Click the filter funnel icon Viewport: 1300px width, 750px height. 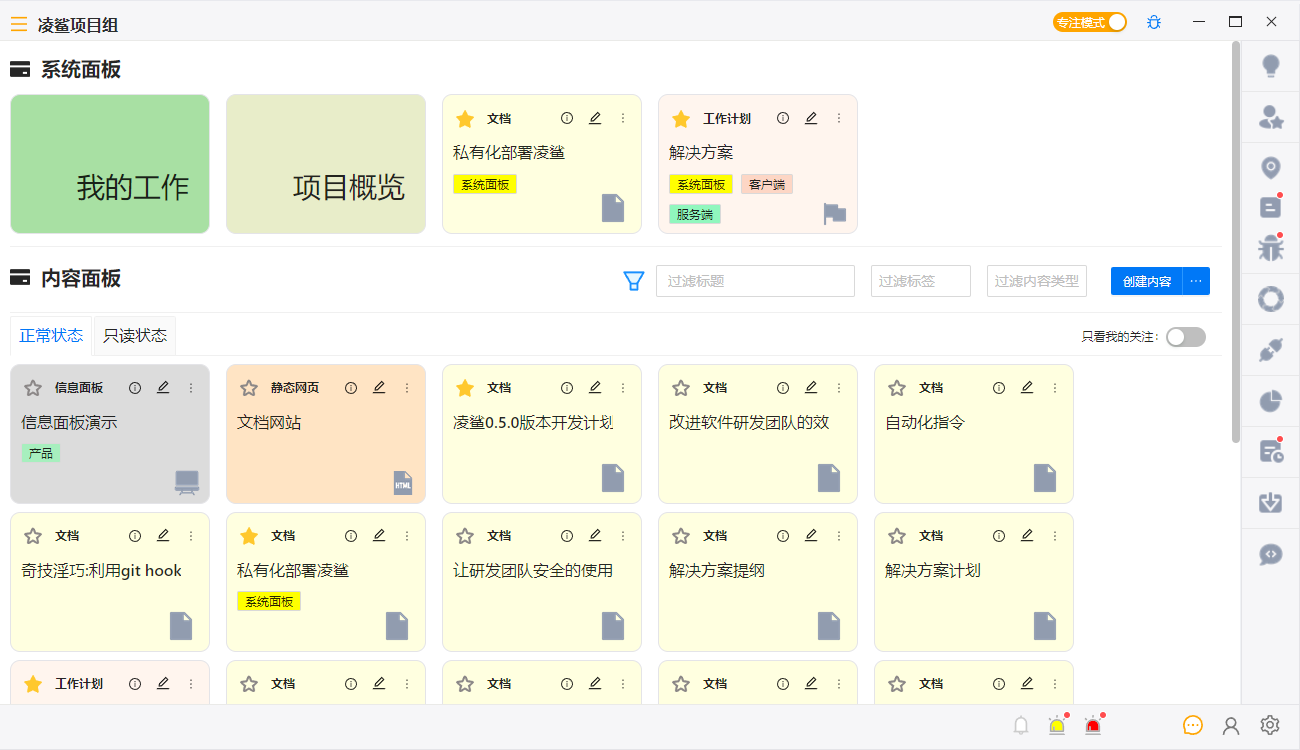(x=633, y=281)
